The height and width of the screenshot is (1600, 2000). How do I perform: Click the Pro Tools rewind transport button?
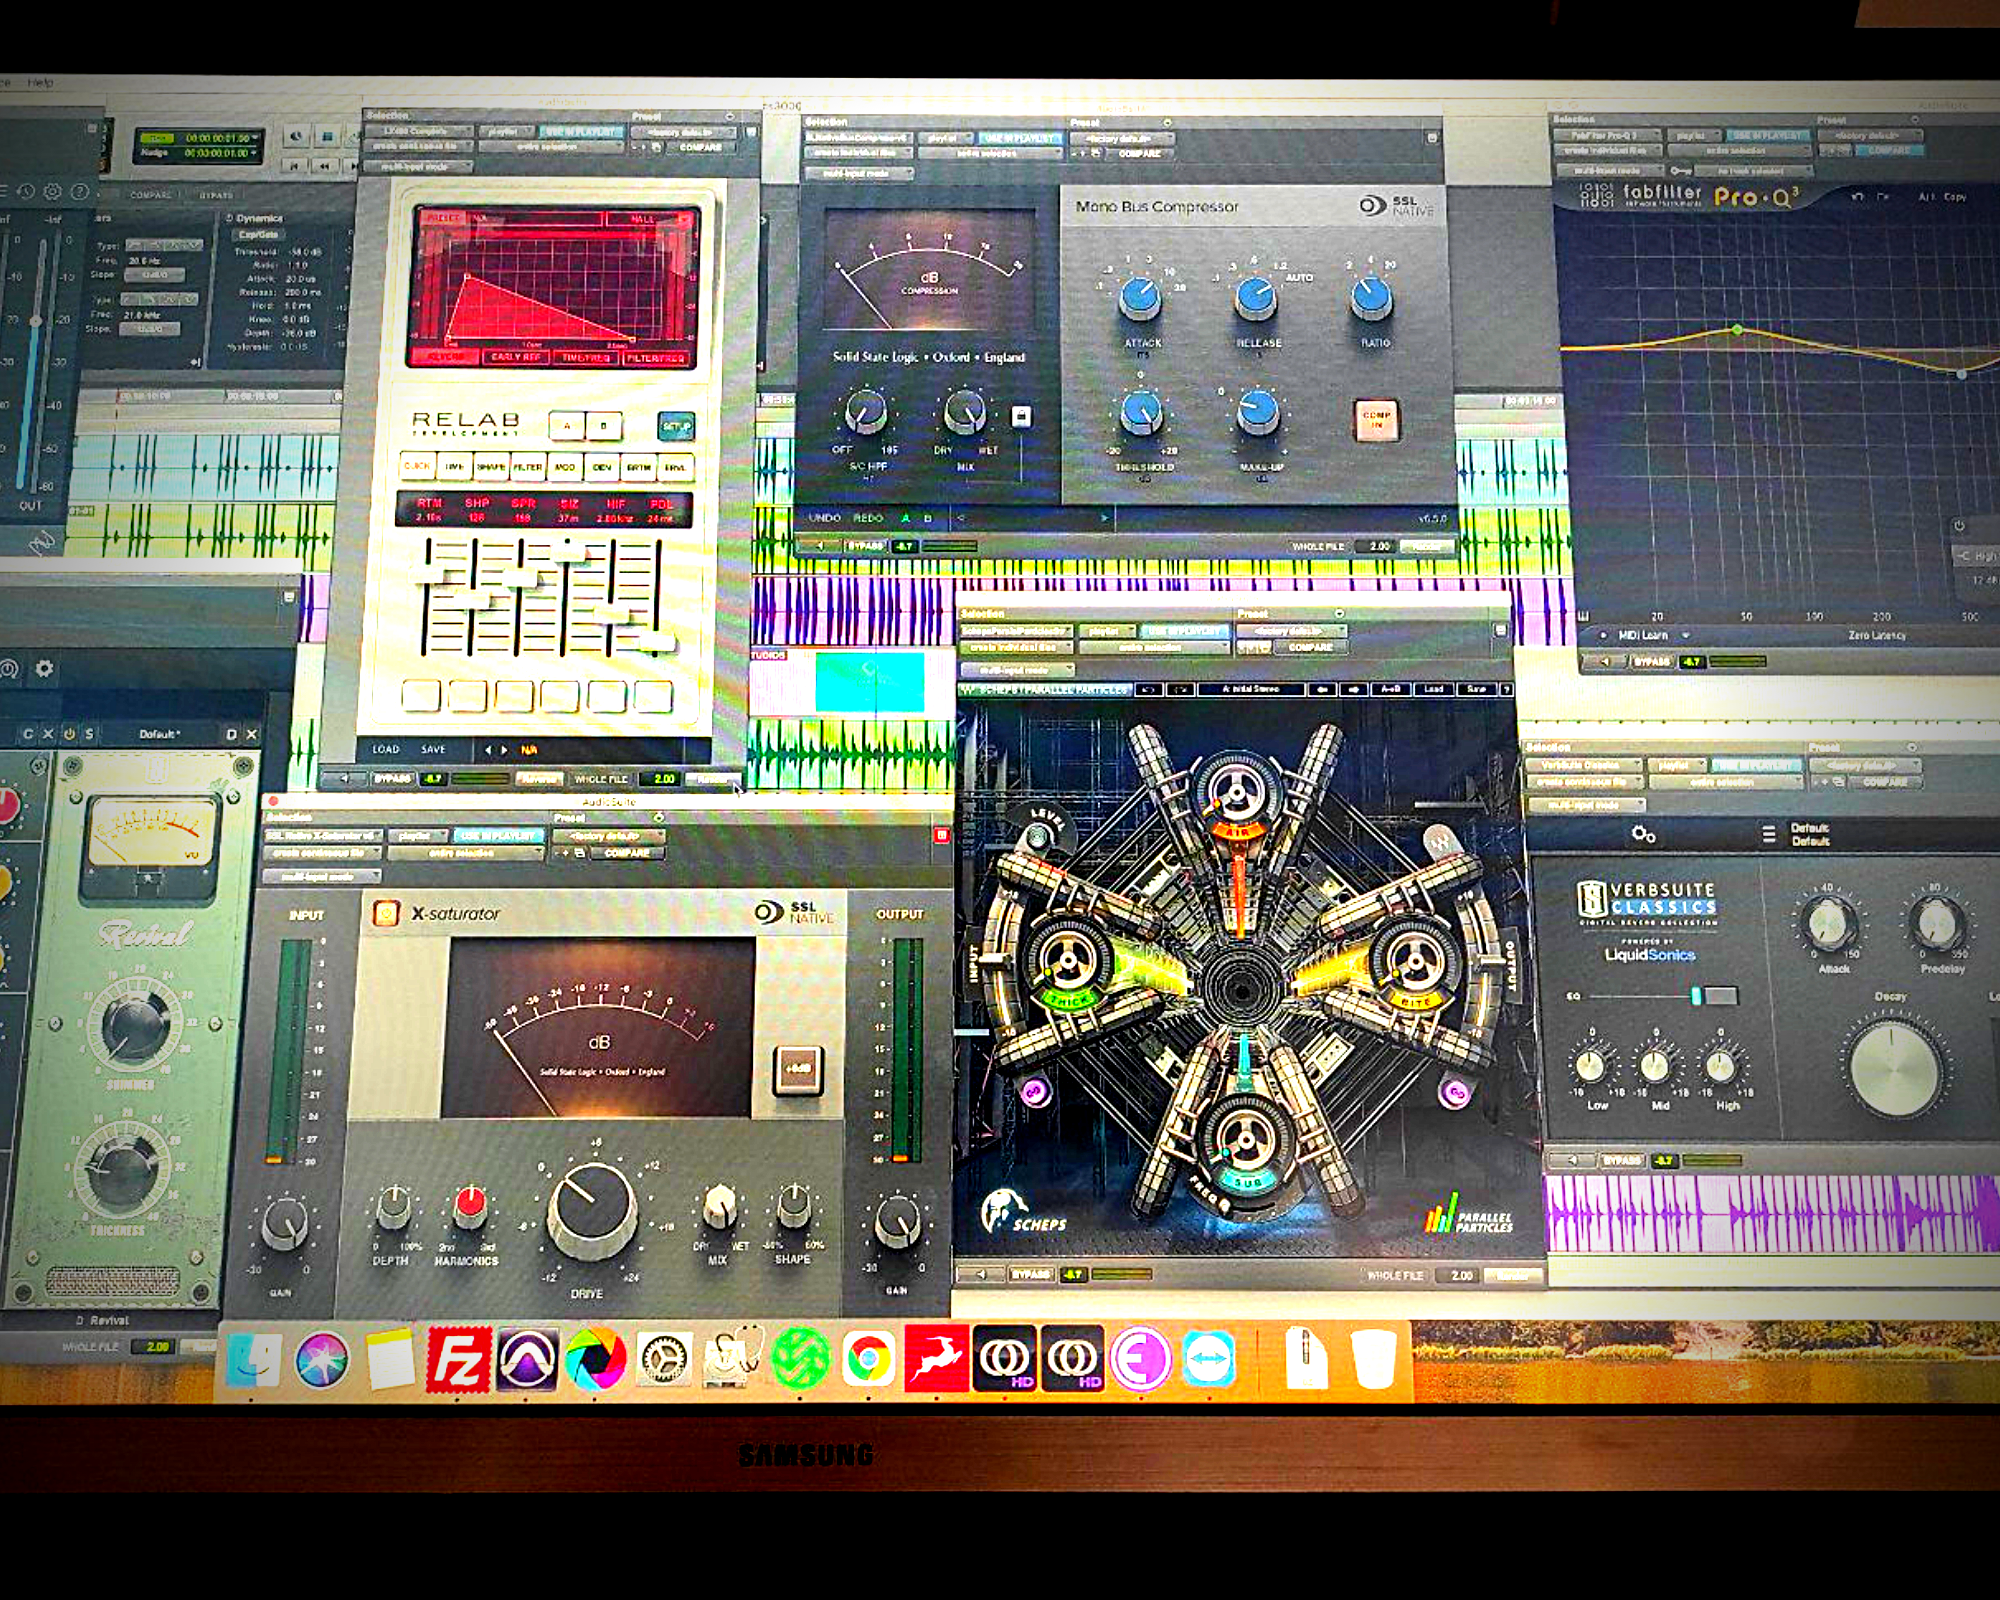tap(323, 166)
